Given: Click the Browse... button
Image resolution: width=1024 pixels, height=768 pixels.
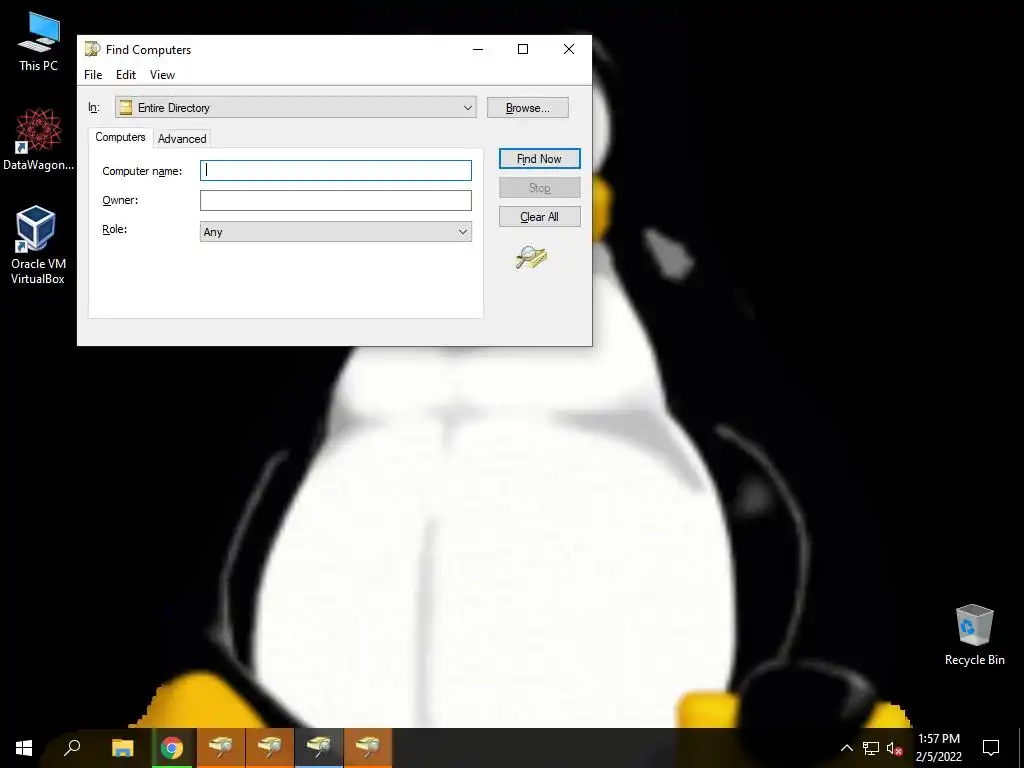Looking at the screenshot, I should click(x=528, y=108).
